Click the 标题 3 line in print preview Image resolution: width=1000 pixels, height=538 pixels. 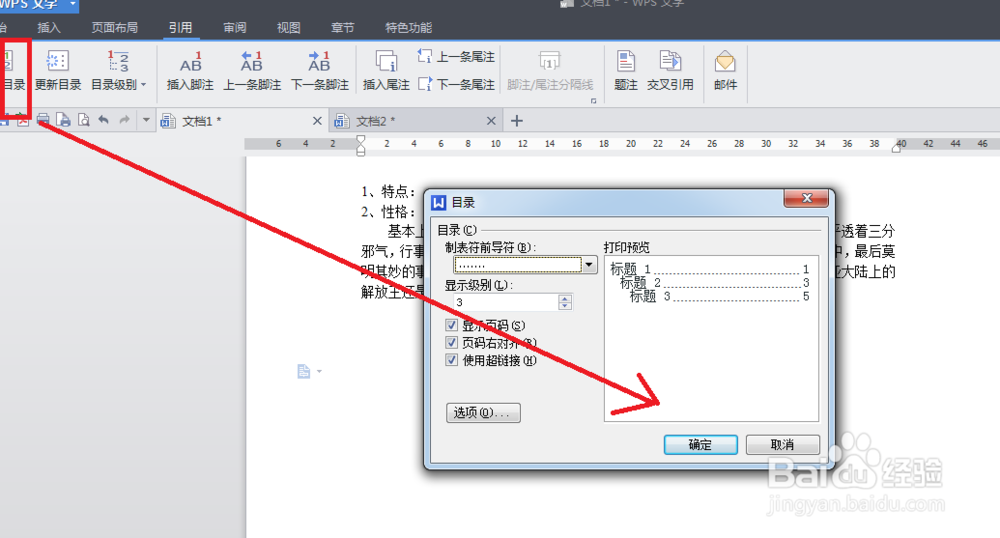point(719,296)
